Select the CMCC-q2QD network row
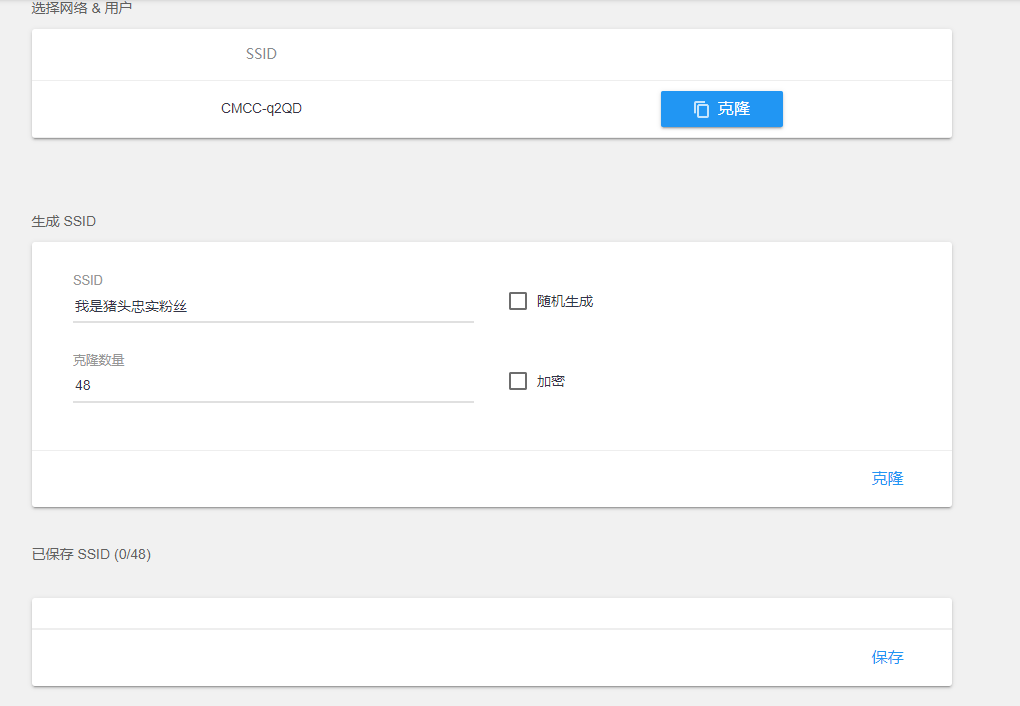Image resolution: width=1020 pixels, height=706 pixels. tap(261, 109)
